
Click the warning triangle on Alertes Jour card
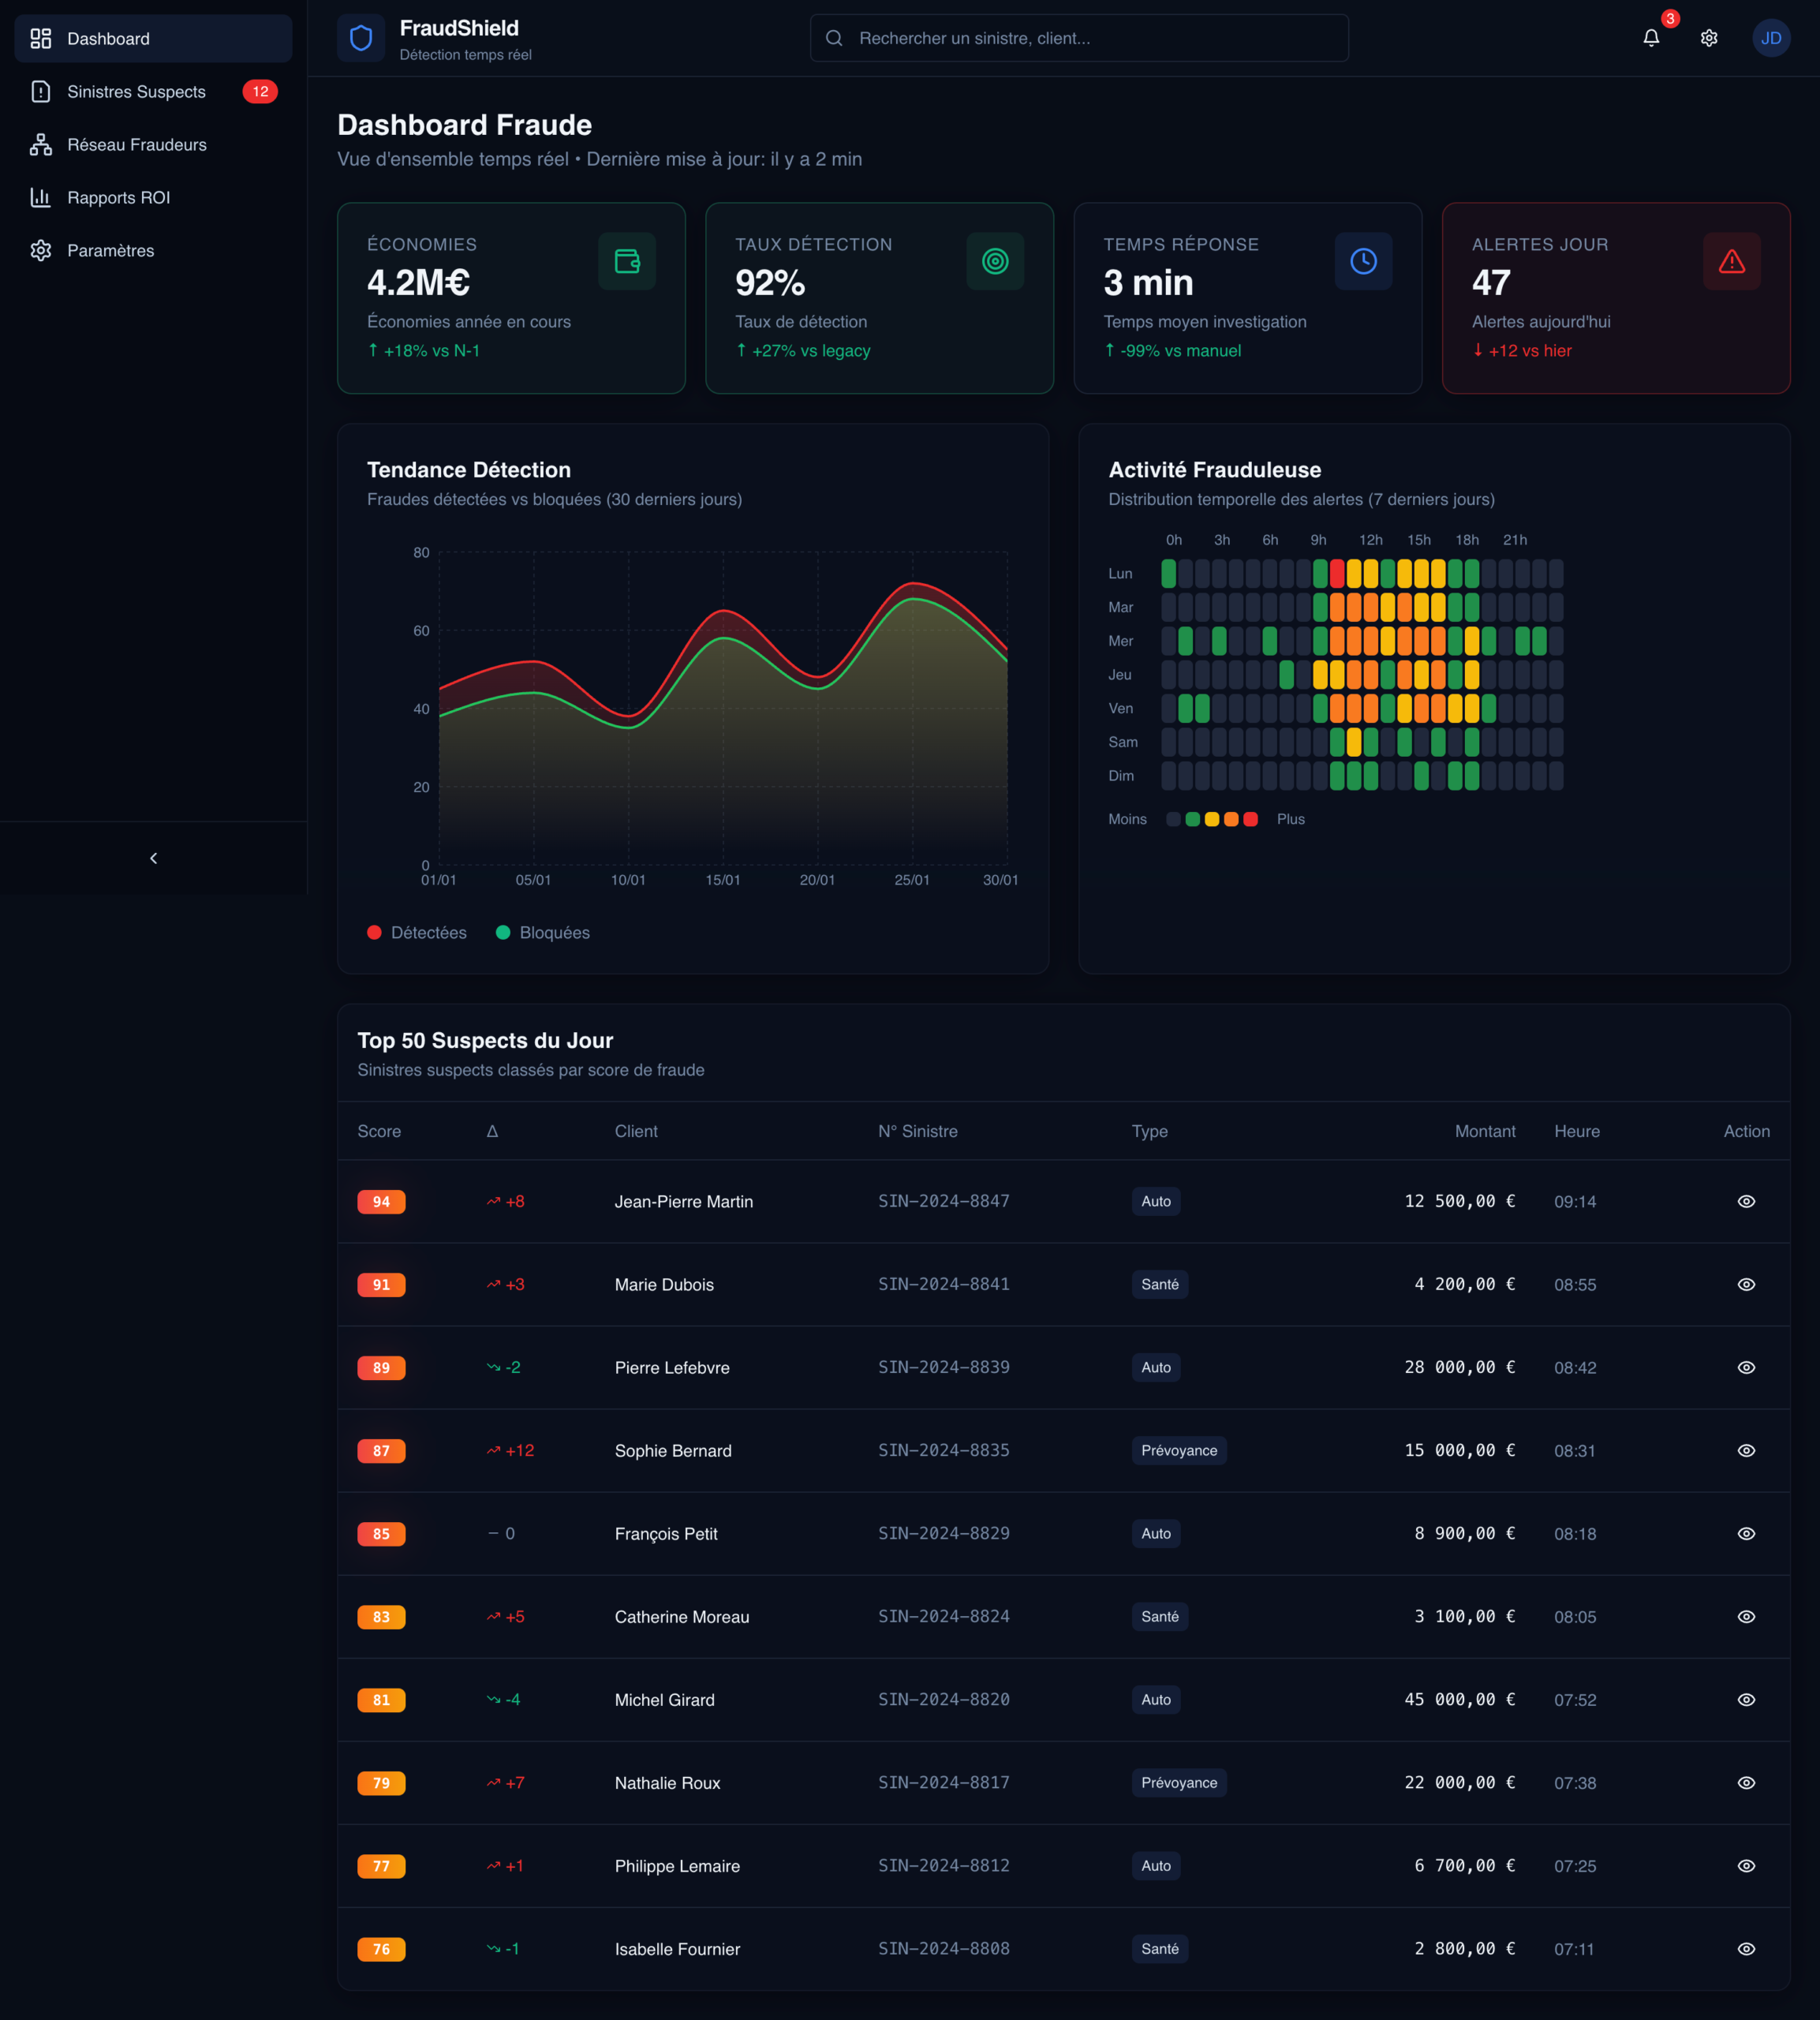tap(1731, 261)
